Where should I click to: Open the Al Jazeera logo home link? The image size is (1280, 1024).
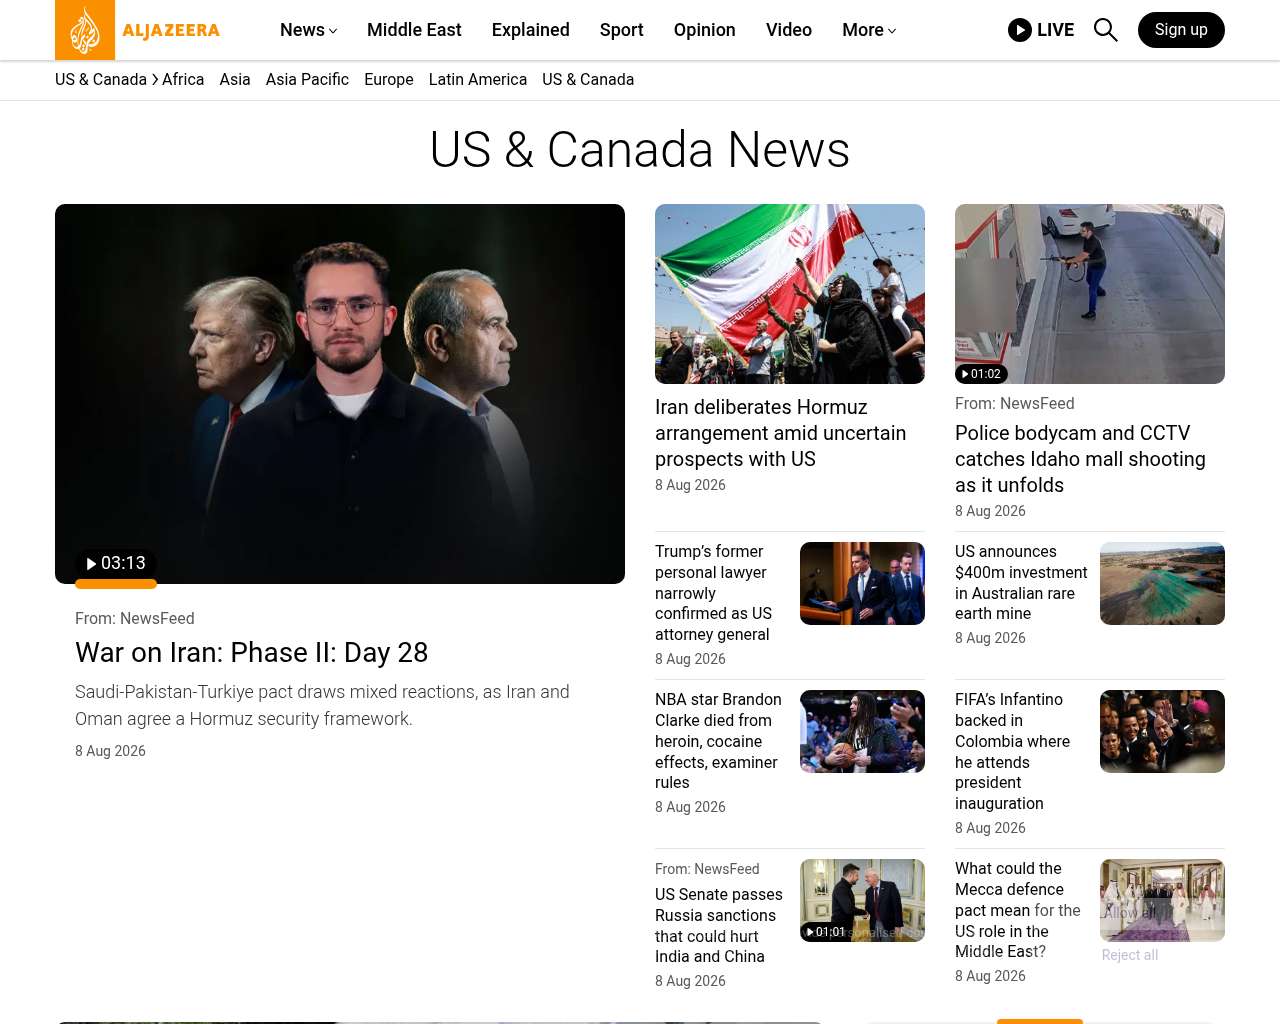click(x=138, y=30)
